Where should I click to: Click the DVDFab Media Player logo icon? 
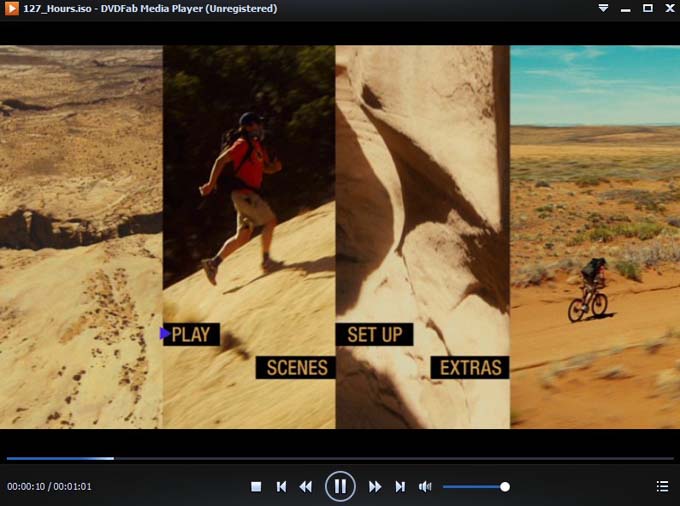pyautogui.click(x=12, y=8)
